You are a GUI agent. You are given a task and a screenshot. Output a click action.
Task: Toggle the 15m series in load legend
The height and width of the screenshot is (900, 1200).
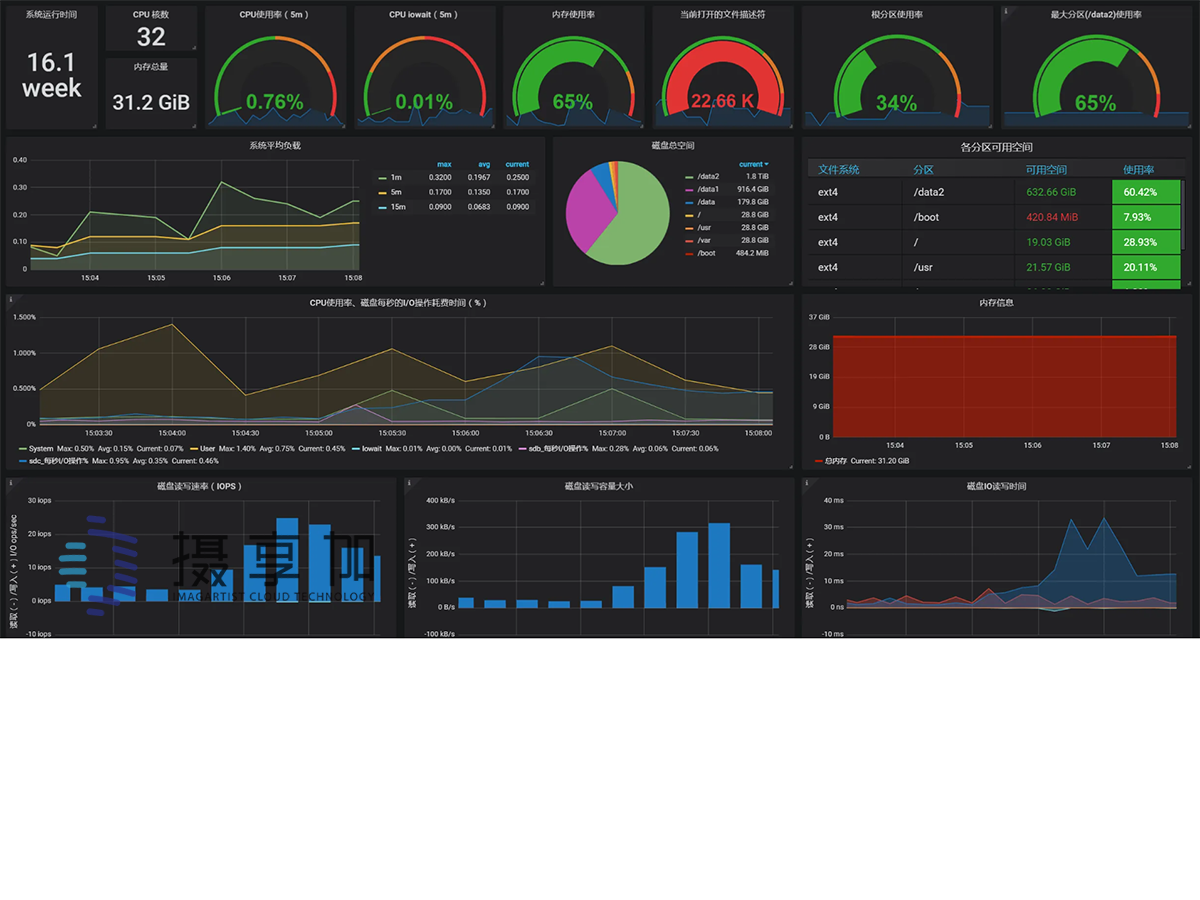tap(396, 207)
